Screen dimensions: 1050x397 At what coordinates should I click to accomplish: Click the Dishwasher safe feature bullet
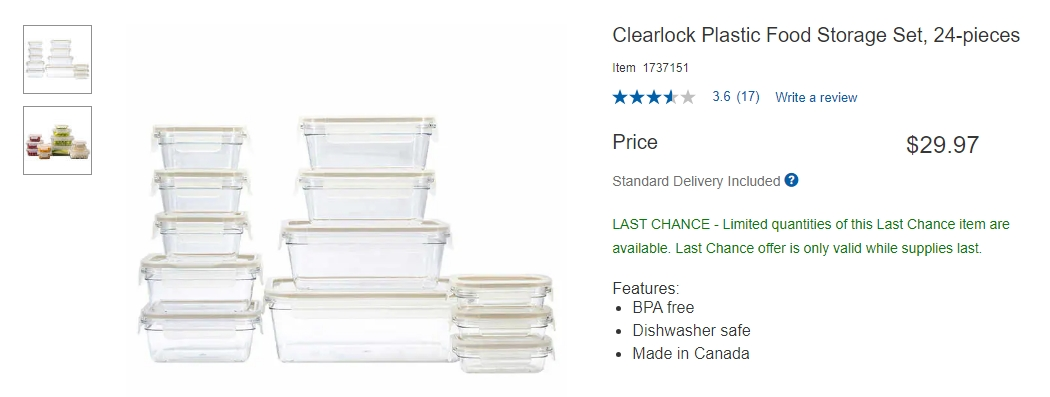[x=691, y=331]
